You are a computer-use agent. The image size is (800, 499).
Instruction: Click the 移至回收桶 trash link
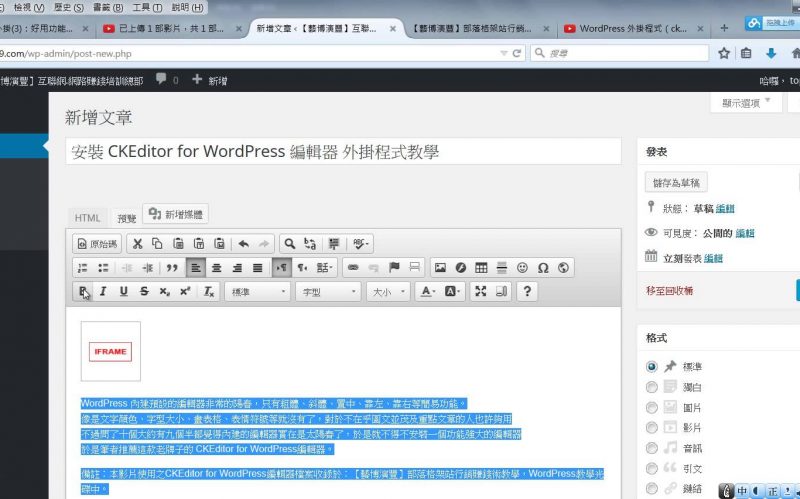pos(669,290)
